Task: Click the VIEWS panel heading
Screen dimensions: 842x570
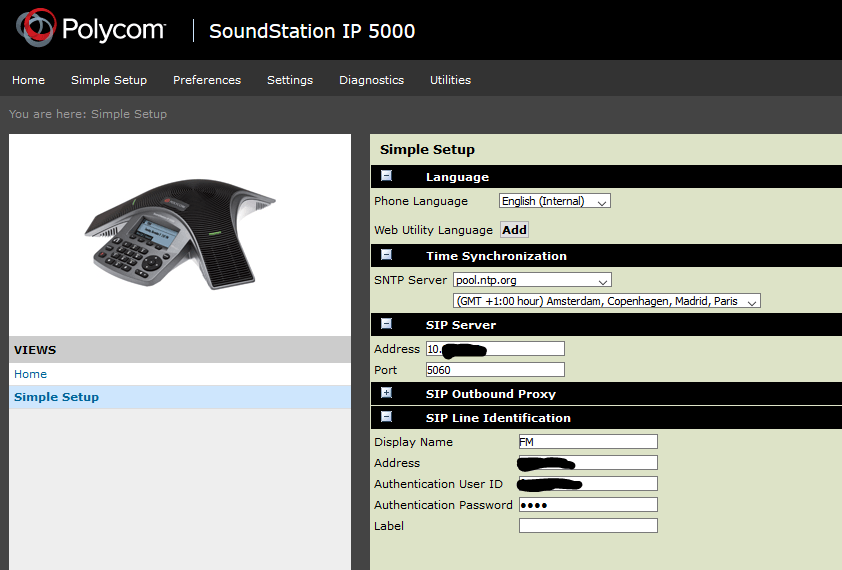Action: [35, 350]
